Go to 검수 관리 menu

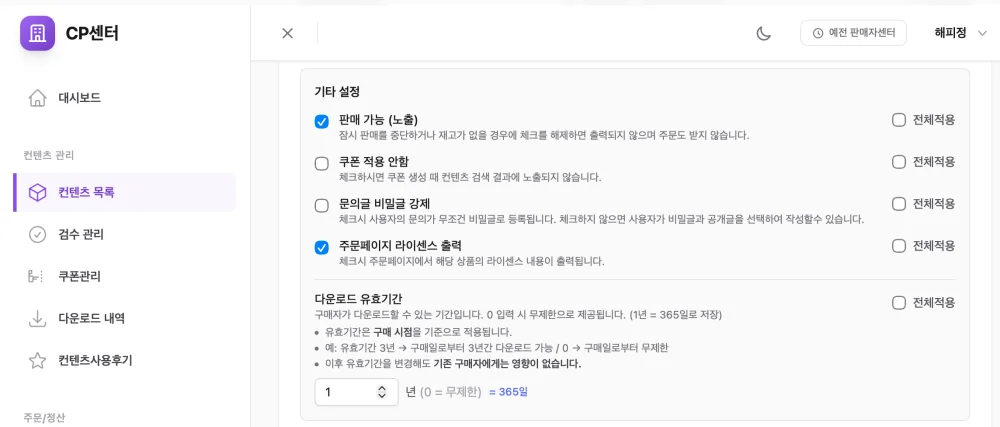[124, 235]
